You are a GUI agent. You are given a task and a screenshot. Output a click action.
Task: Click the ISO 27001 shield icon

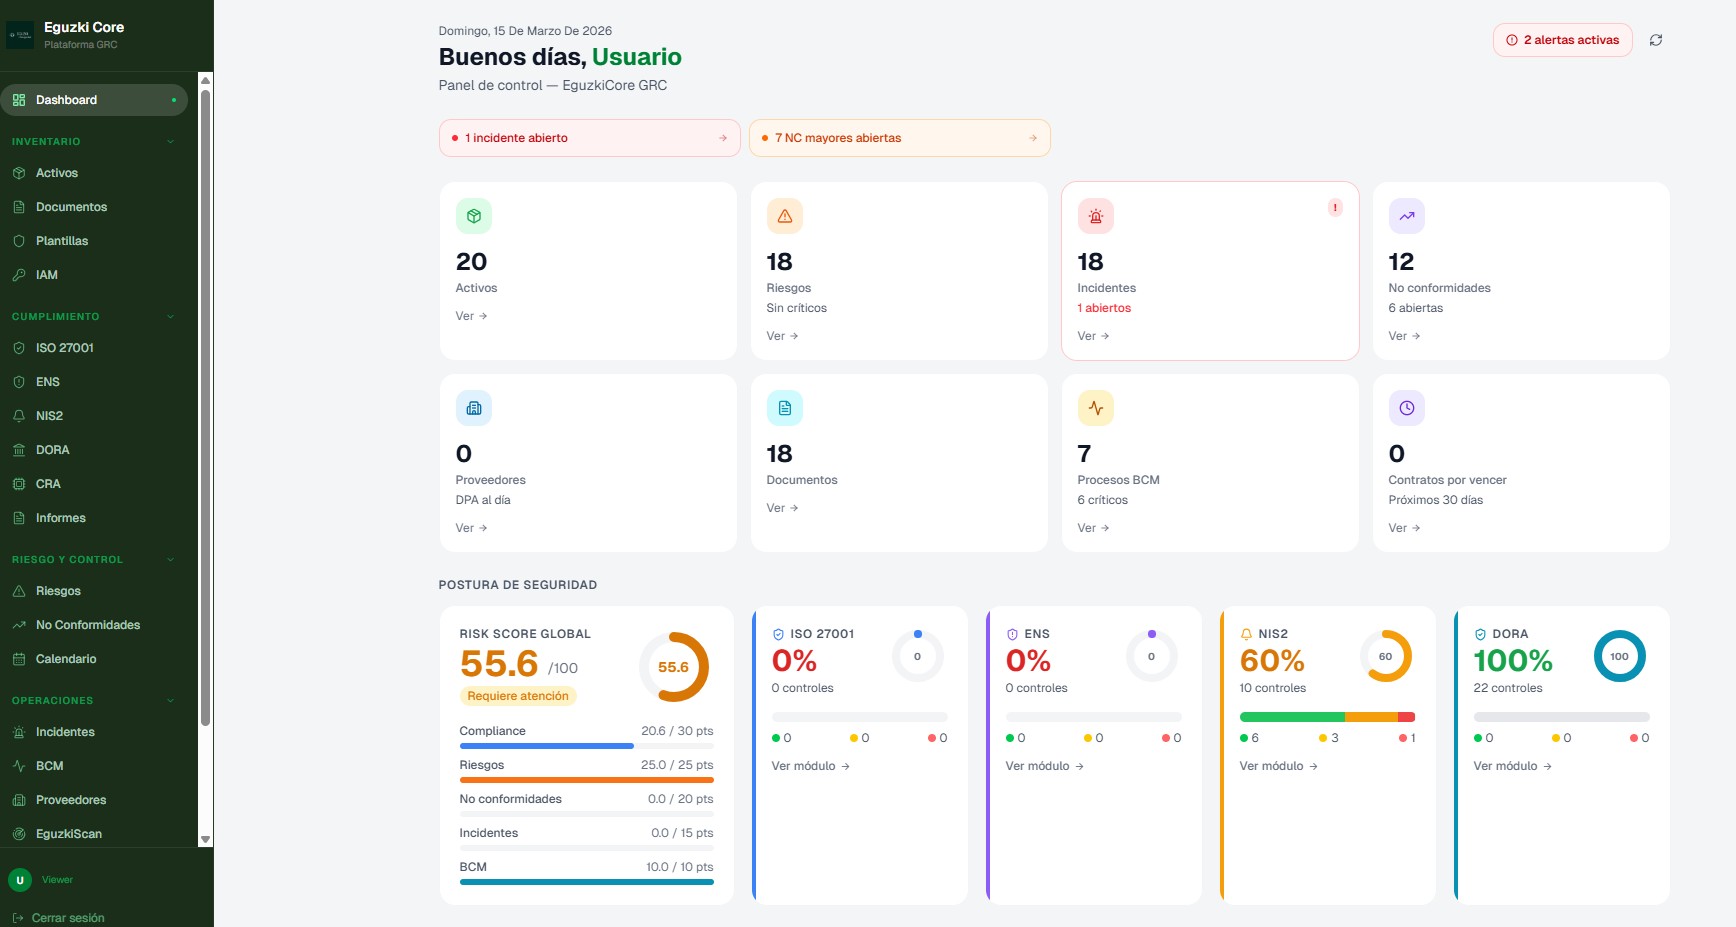[20, 348]
